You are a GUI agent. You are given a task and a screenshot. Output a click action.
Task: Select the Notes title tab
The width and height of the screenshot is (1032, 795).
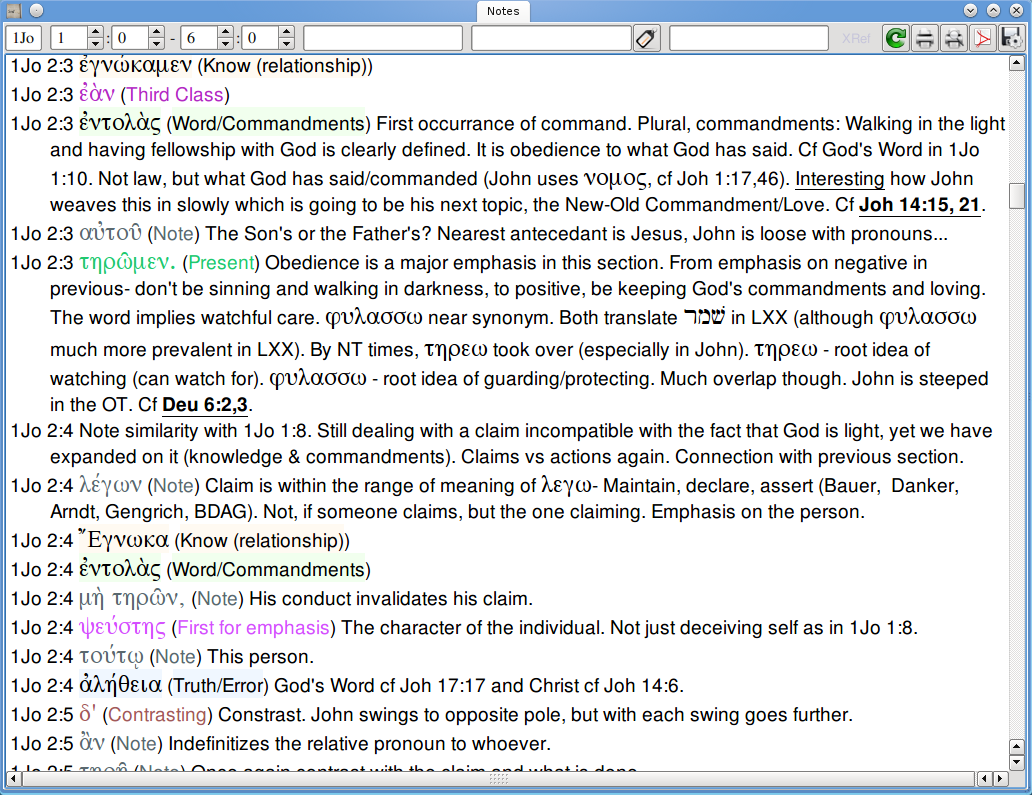pyautogui.click(x=503, y=11)
